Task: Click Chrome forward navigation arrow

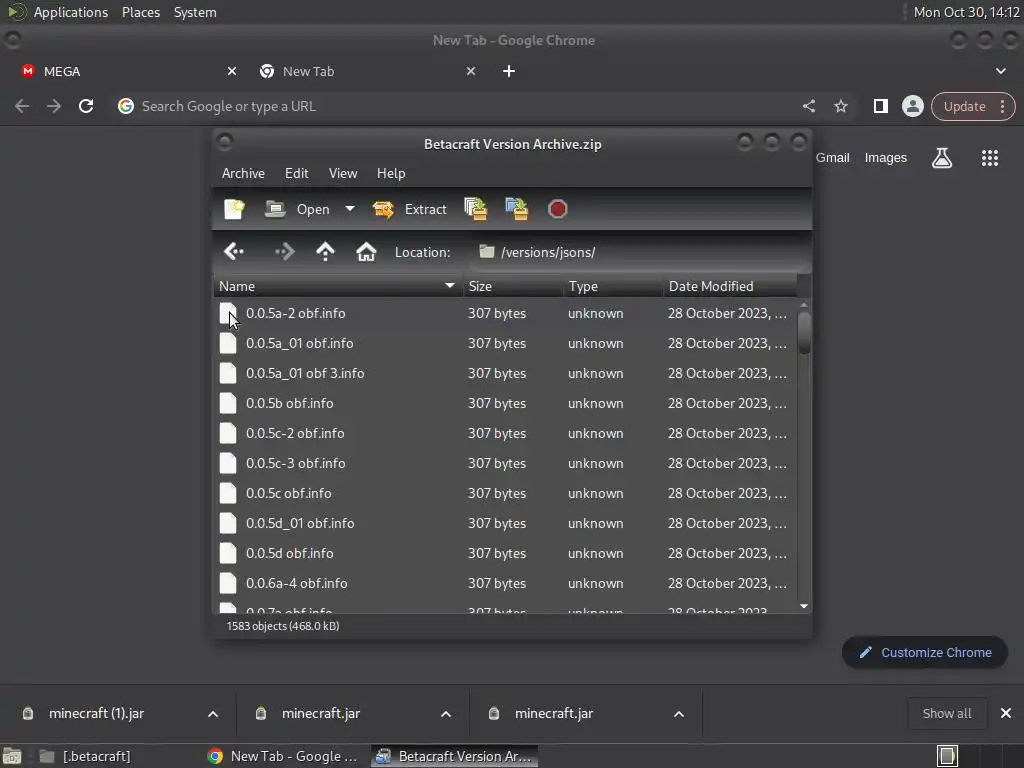Action: 54,106
